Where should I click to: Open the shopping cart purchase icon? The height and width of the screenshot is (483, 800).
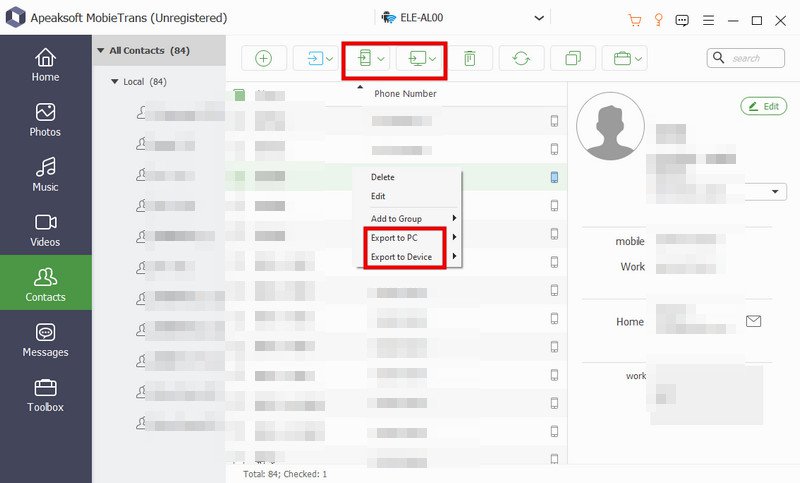point(635,20)
